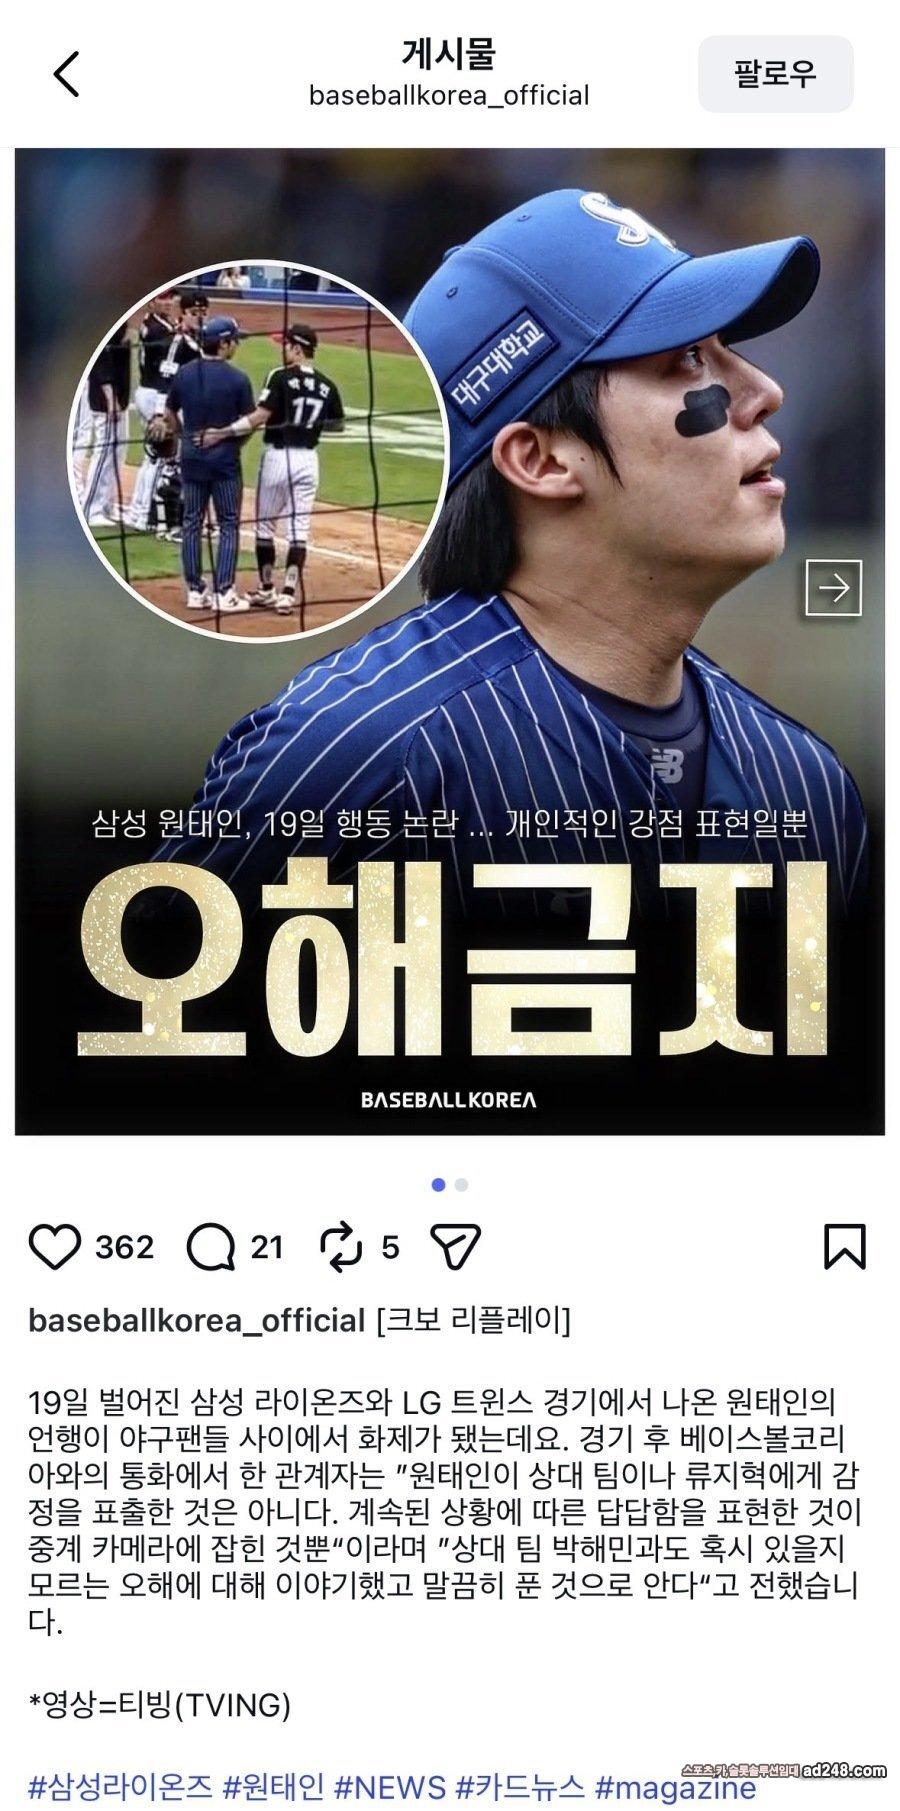
Task: Select the first carousel page dot
Action: point(438,1185)
